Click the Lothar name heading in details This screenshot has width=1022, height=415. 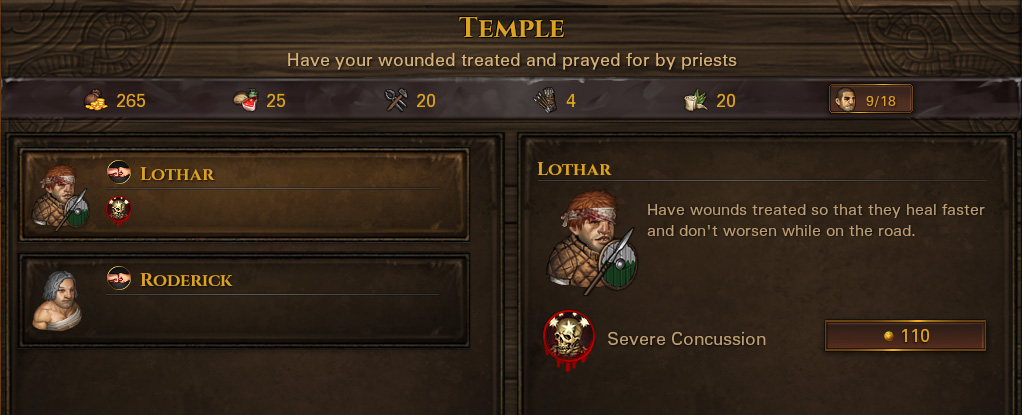(574, 169)
